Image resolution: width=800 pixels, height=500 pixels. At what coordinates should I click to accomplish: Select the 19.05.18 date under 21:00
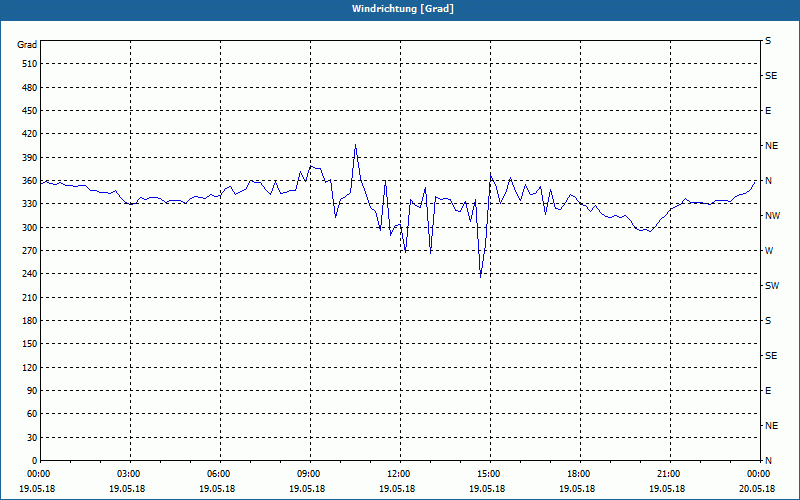click(x=667, y=489)
